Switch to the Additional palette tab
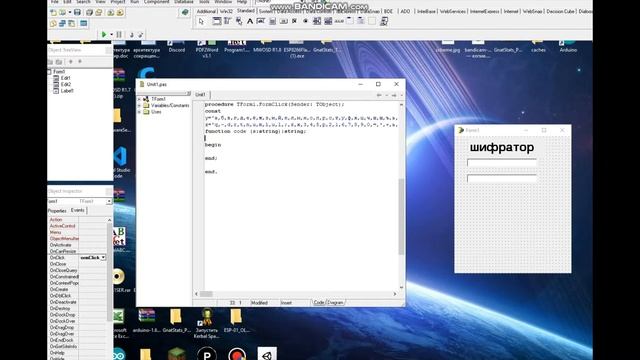The height and width of the screenshot is (360, 640). (x=206, y=11)
